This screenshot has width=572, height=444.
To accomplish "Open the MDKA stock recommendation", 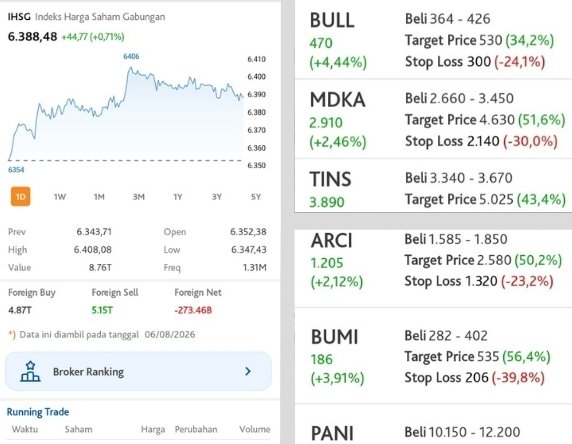I will [x=433, y=119].
